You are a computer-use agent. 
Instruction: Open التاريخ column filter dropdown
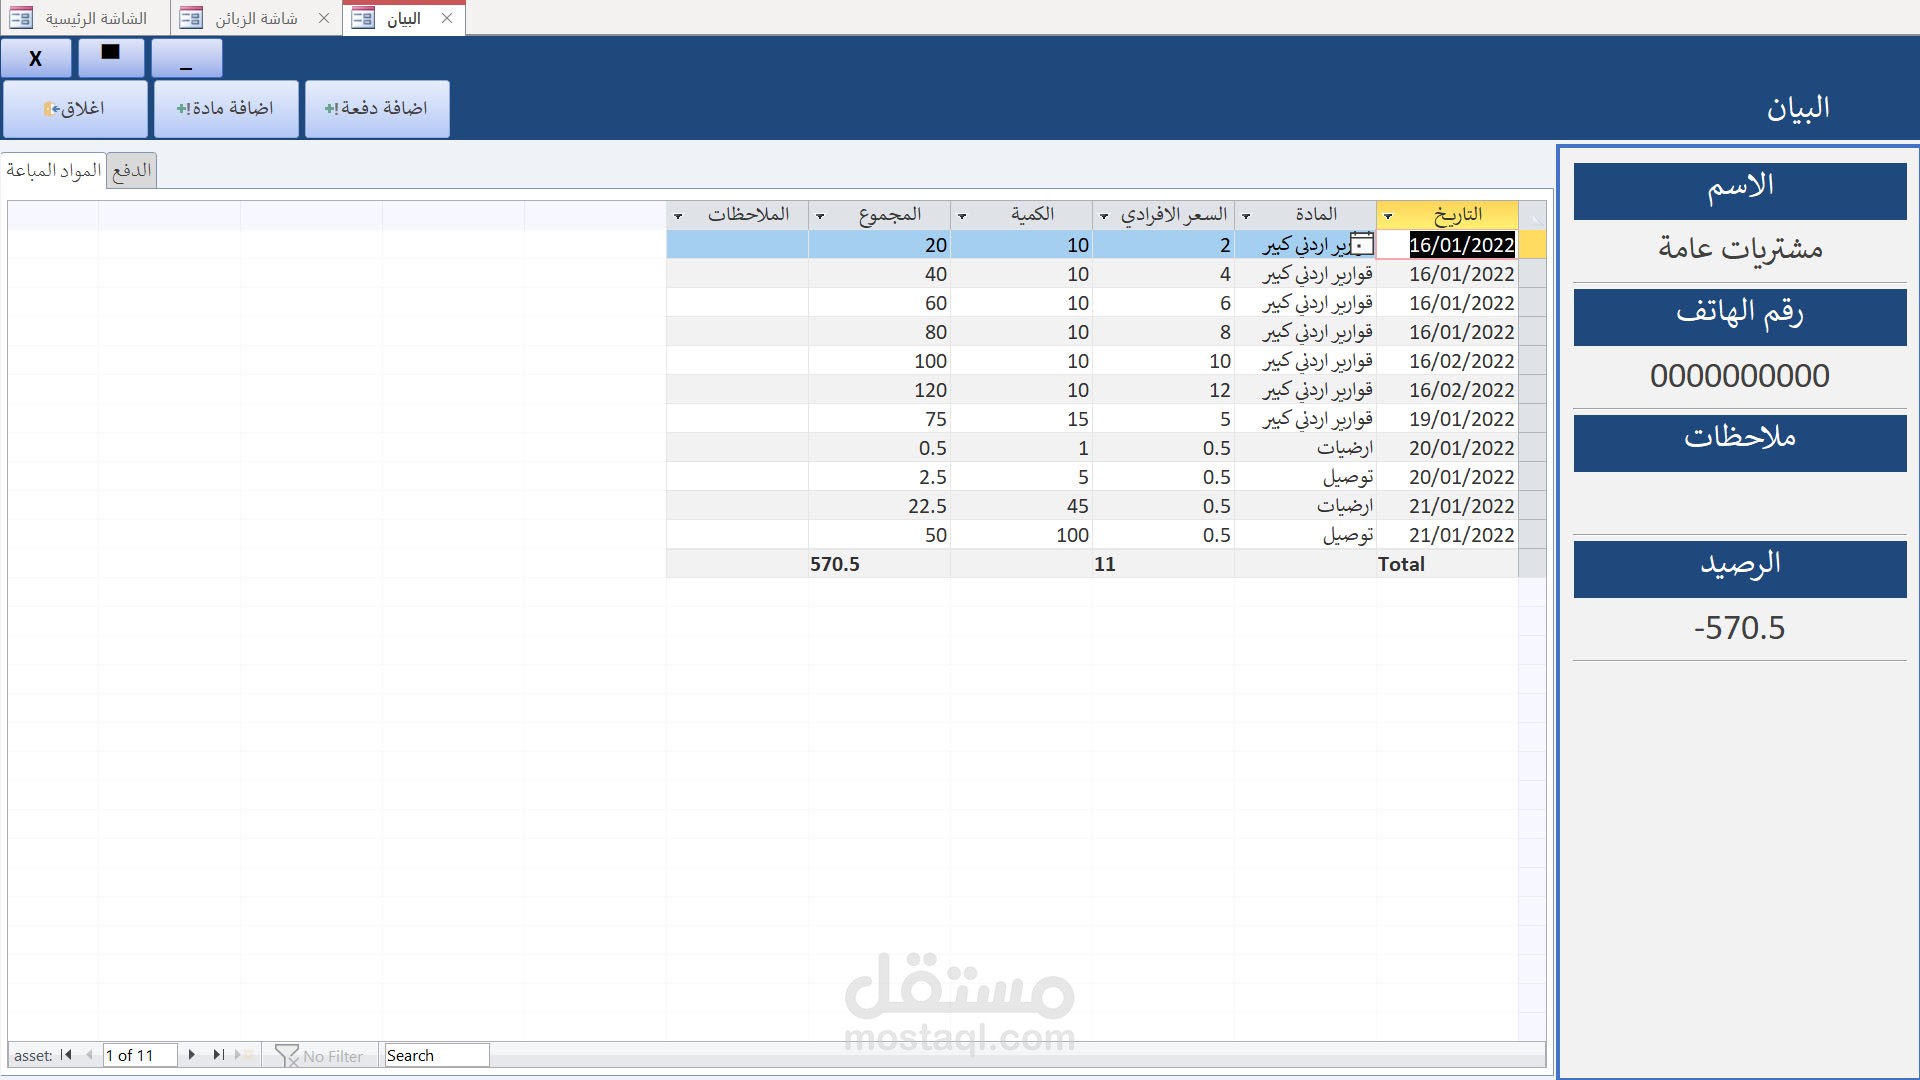tap(1388, 216)
